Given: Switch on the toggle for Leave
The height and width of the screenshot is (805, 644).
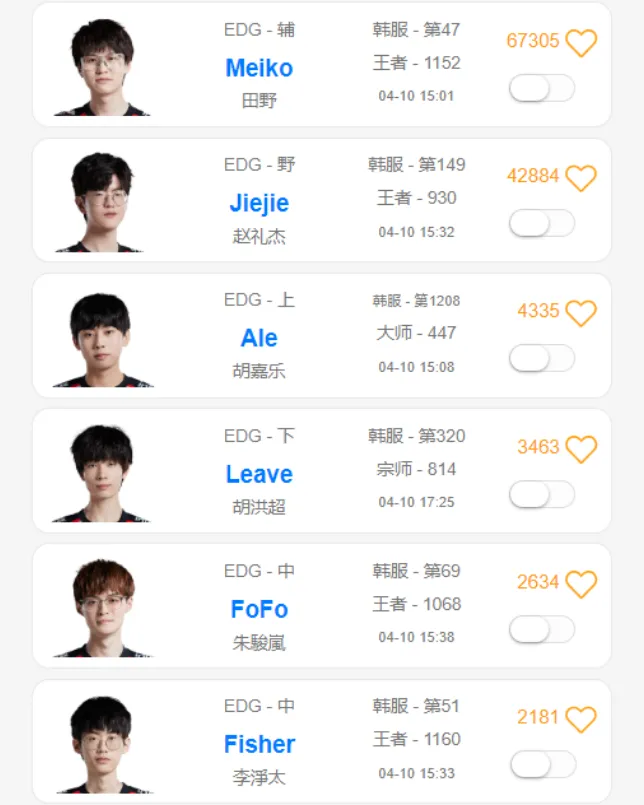Looking at the screenshot, I should pyautogui.click(x=541, y=494).
